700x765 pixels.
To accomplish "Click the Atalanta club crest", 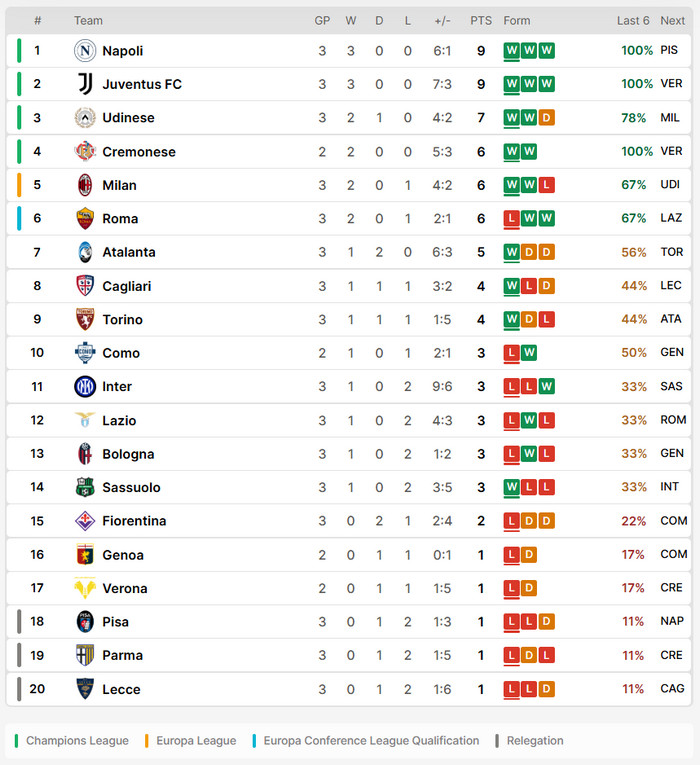I will coord(85,252).
